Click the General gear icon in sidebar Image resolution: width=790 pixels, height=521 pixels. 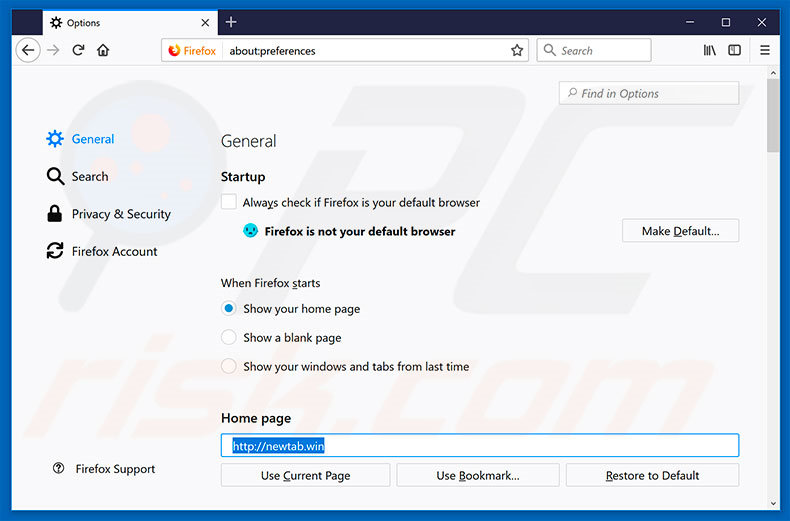pyautogui.click(x=55, y=139)
